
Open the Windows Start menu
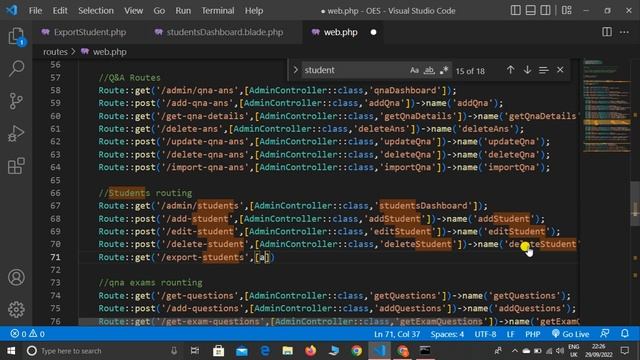pyautogui.click(x=11, y=351)
